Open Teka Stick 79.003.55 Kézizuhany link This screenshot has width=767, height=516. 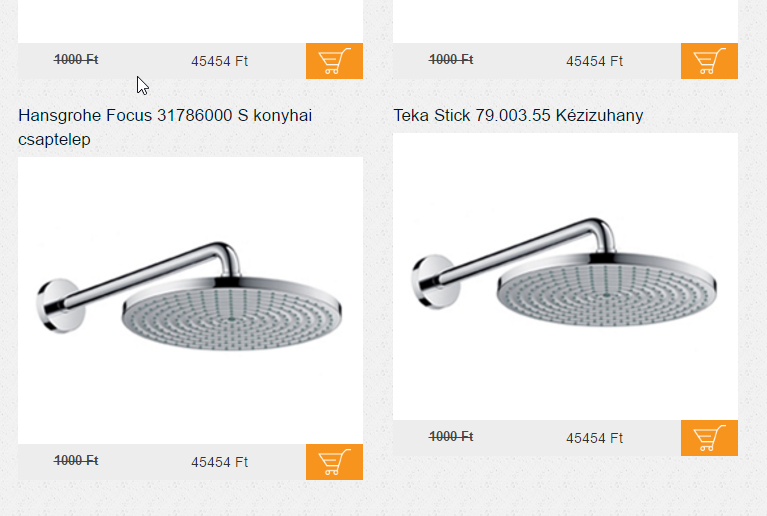pyautogui.click(x=518, y=115)
